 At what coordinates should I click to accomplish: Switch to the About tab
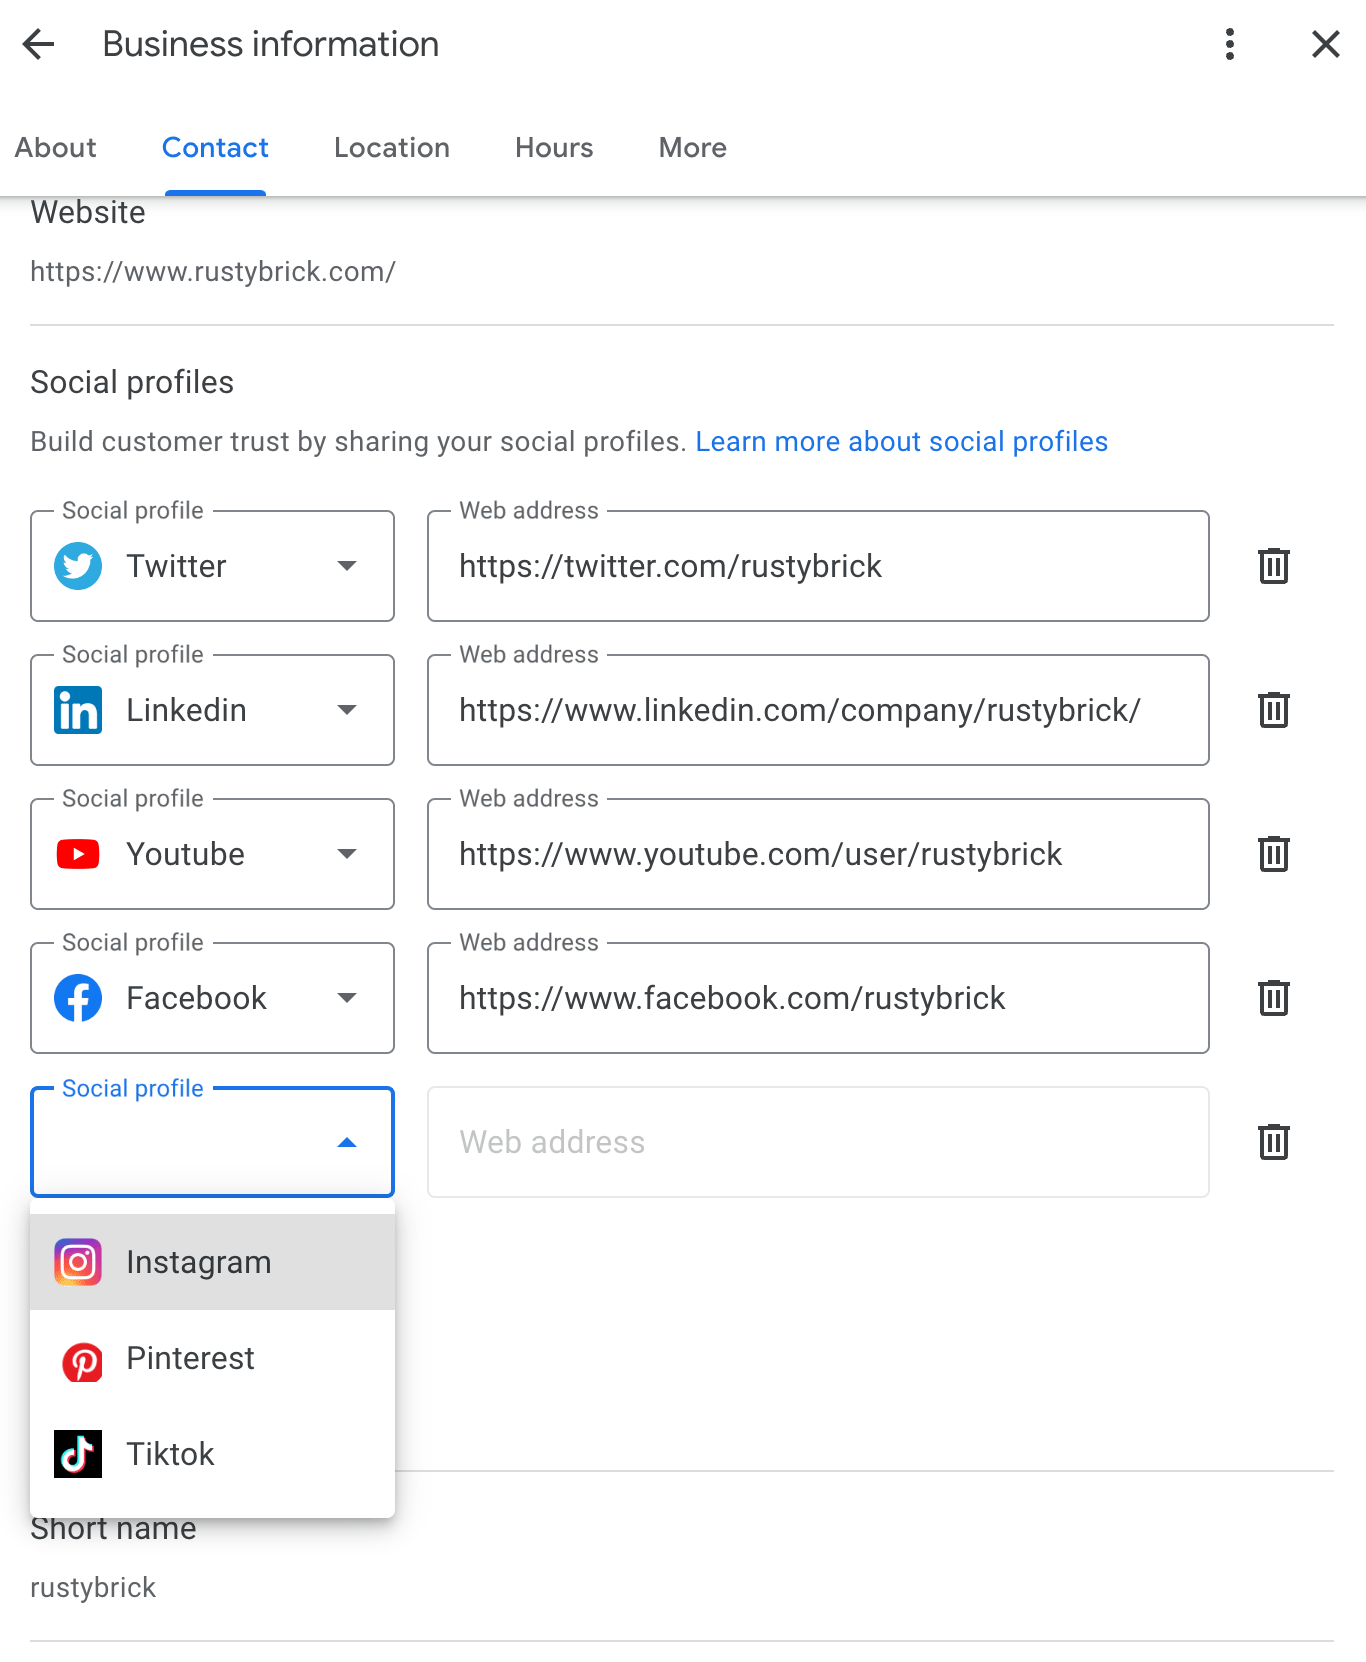56,148
